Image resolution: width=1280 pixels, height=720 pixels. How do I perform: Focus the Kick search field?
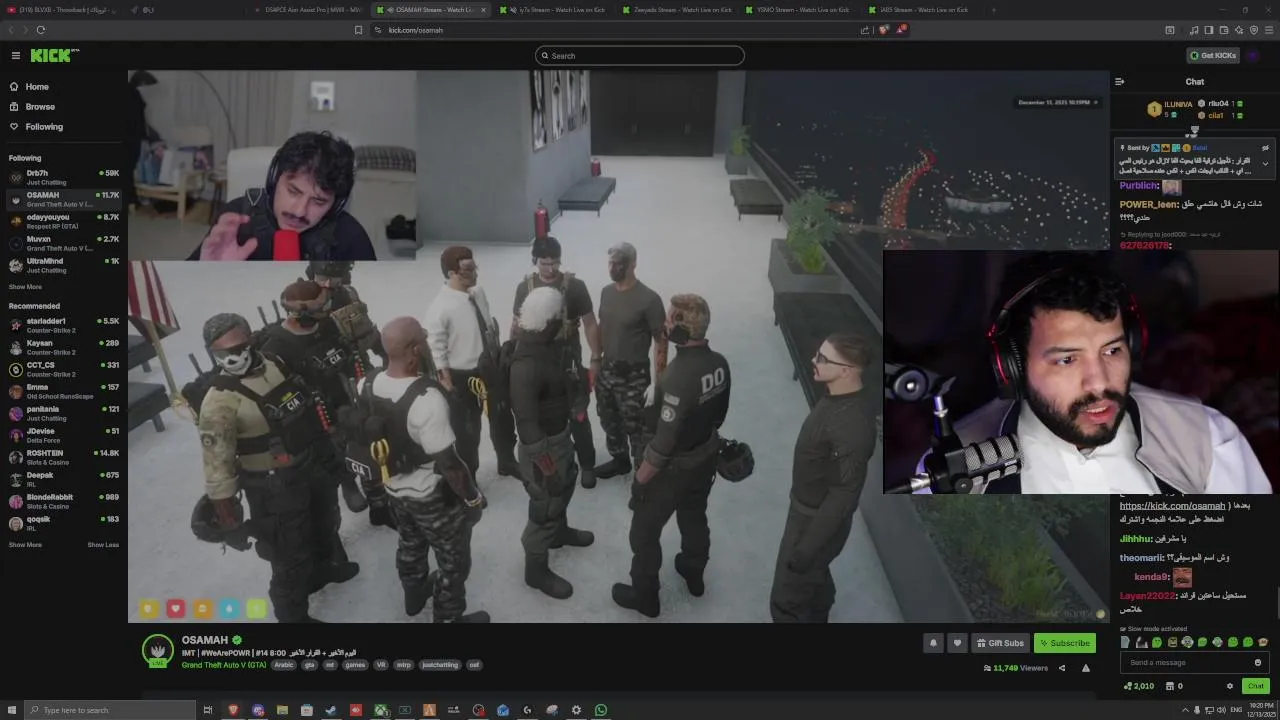tap(640, 56)
